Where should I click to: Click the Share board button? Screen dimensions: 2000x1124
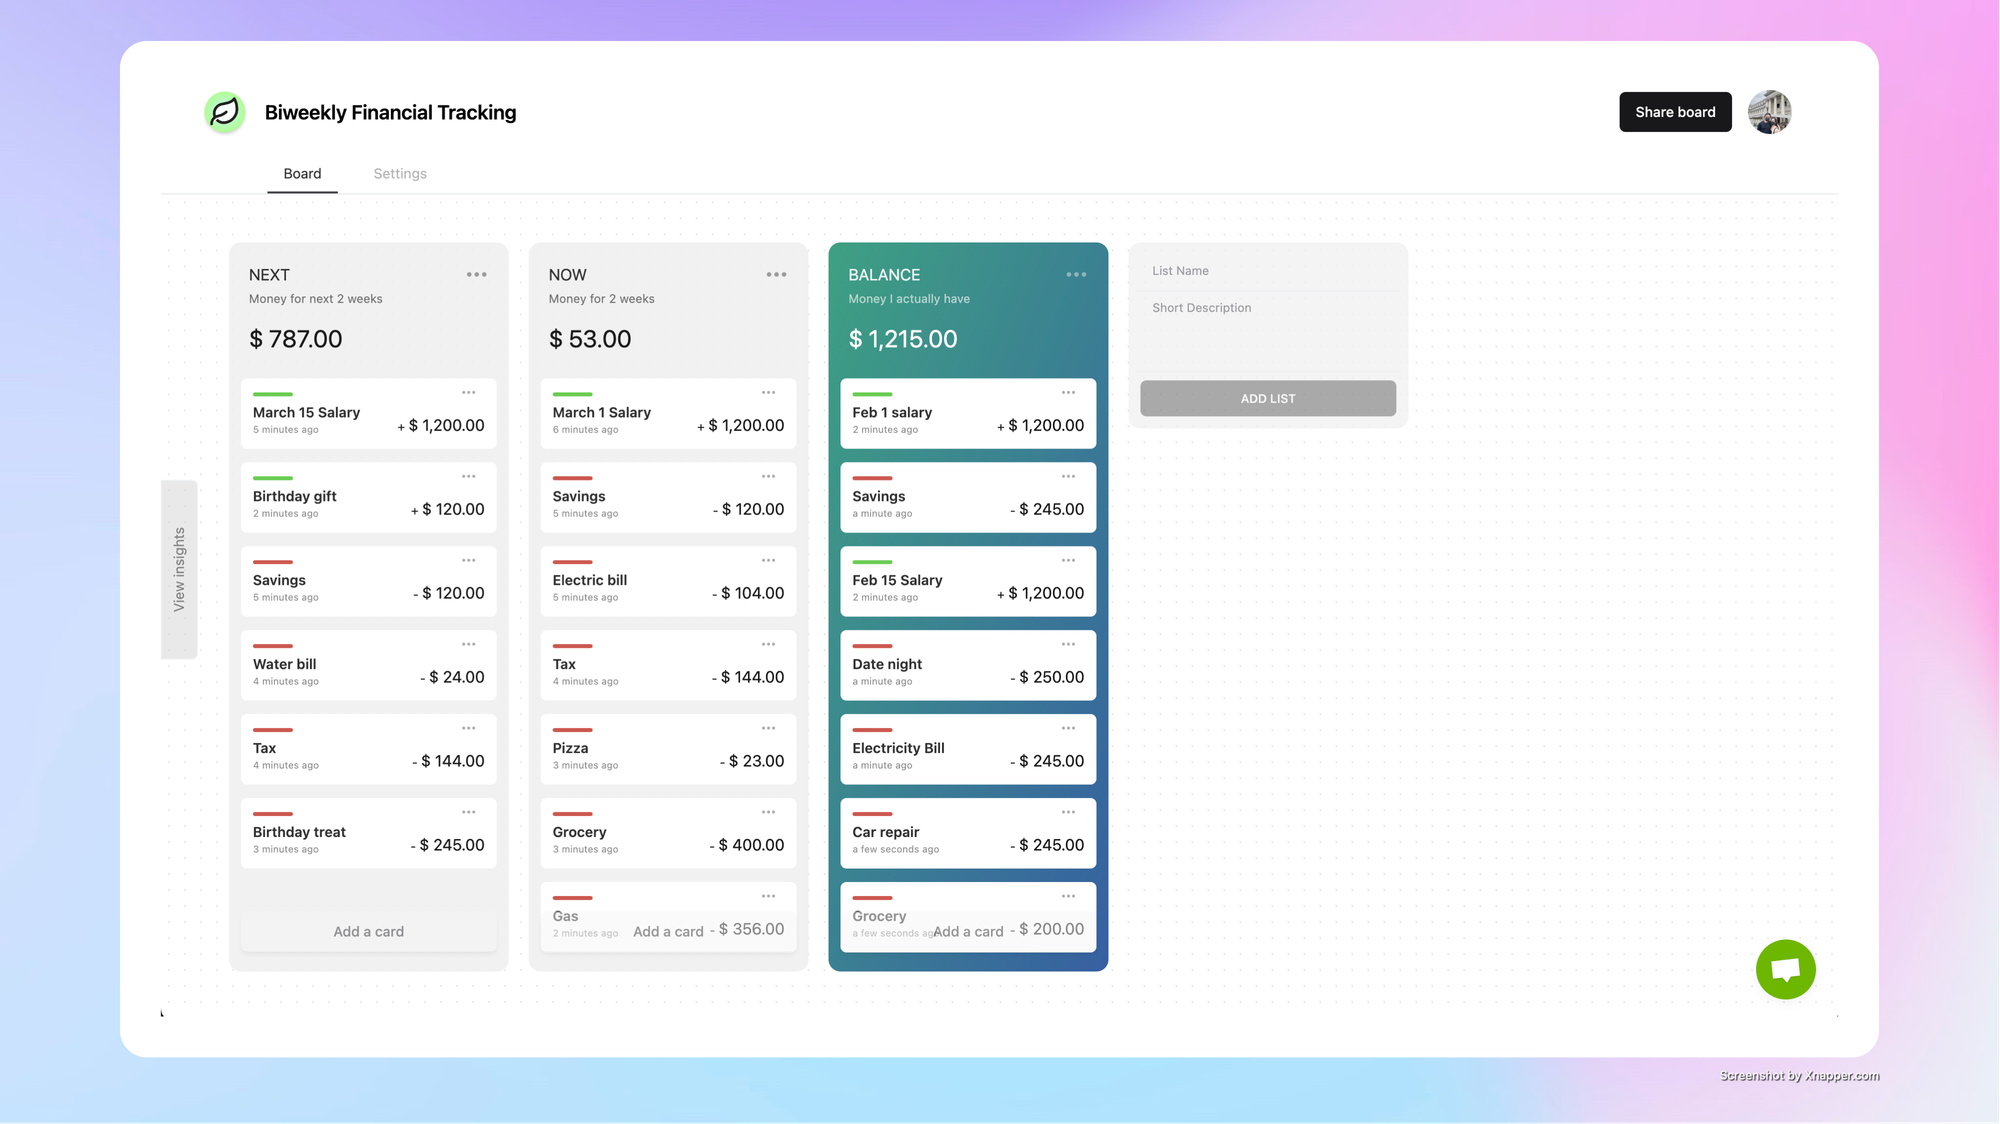(1675, 112)
